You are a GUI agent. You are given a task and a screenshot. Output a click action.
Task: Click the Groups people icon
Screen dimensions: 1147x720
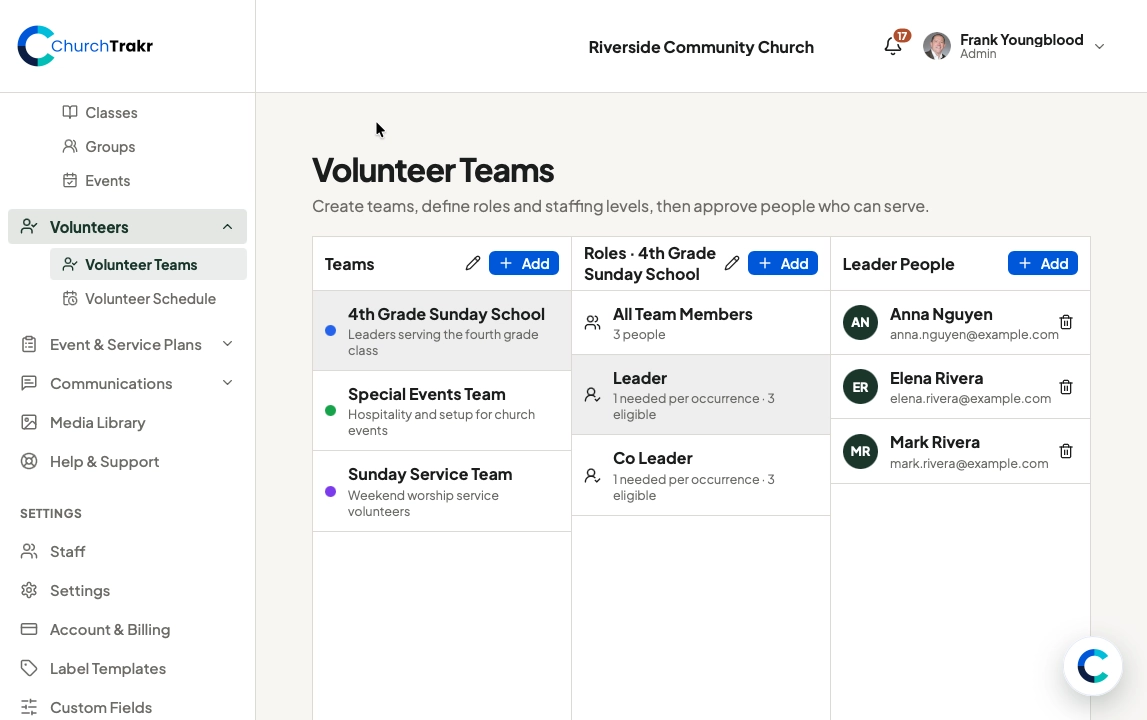tap(69, 146)
